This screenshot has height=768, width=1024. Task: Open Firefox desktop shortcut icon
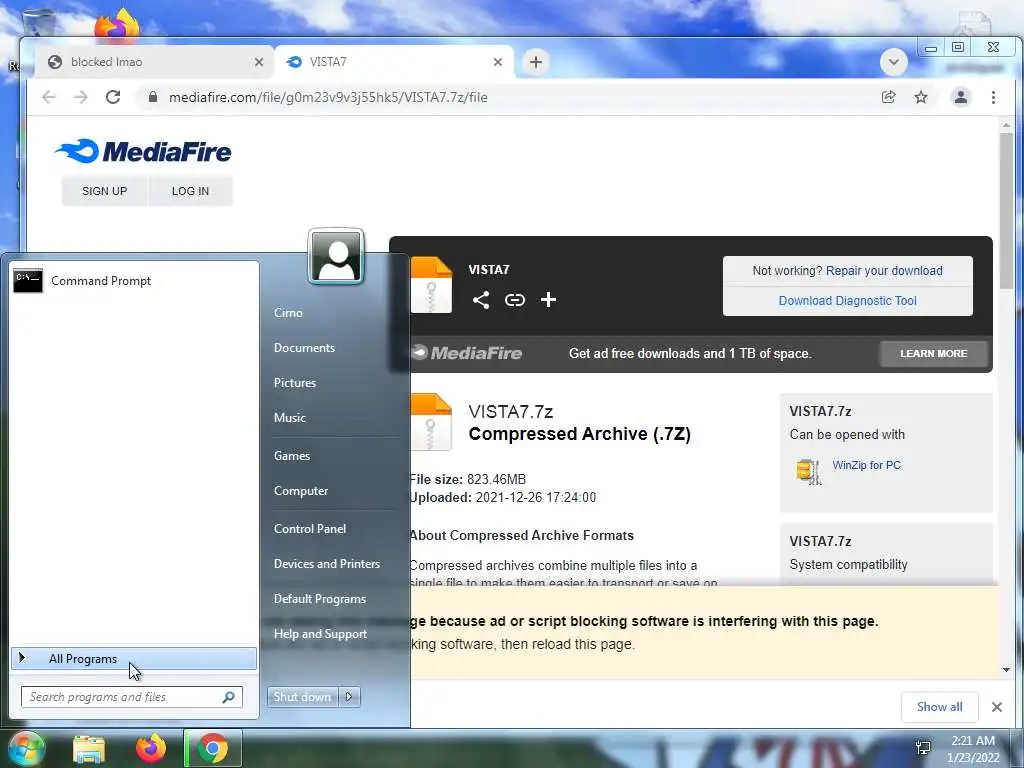[116, 25]
